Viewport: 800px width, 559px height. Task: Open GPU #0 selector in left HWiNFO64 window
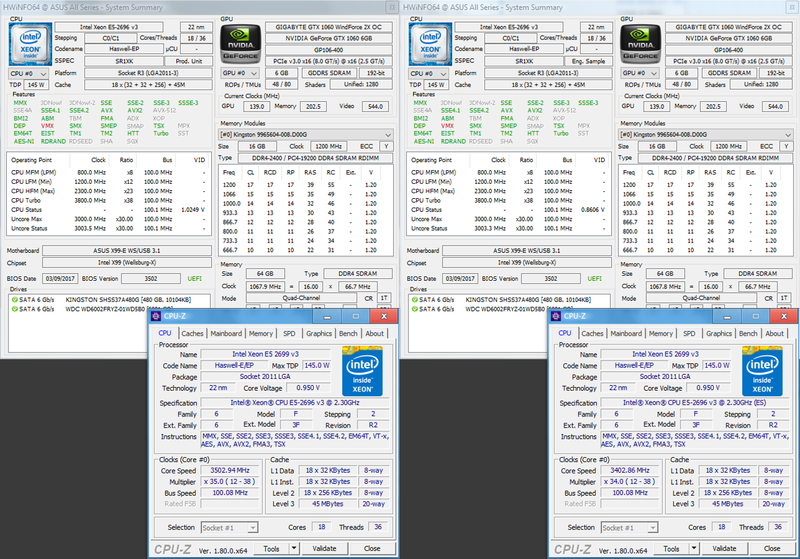(240, 73)
